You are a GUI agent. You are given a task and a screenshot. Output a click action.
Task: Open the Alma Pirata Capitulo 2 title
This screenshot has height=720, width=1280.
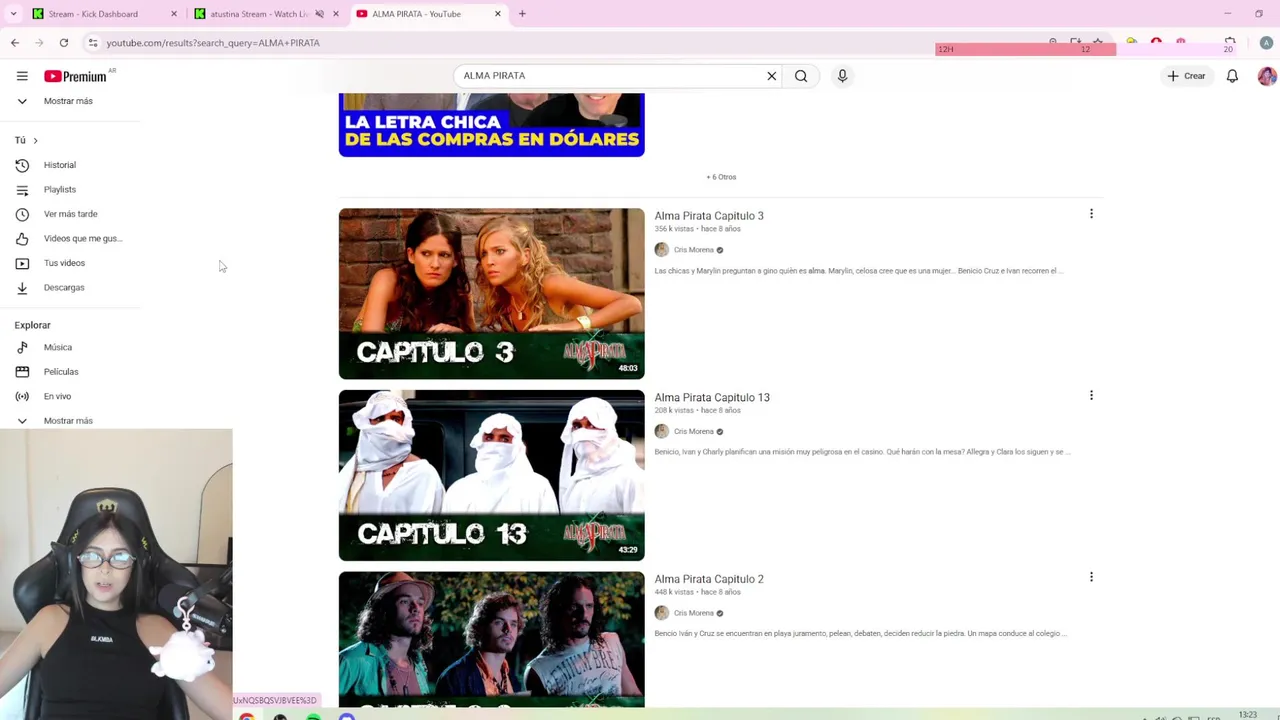709,579
